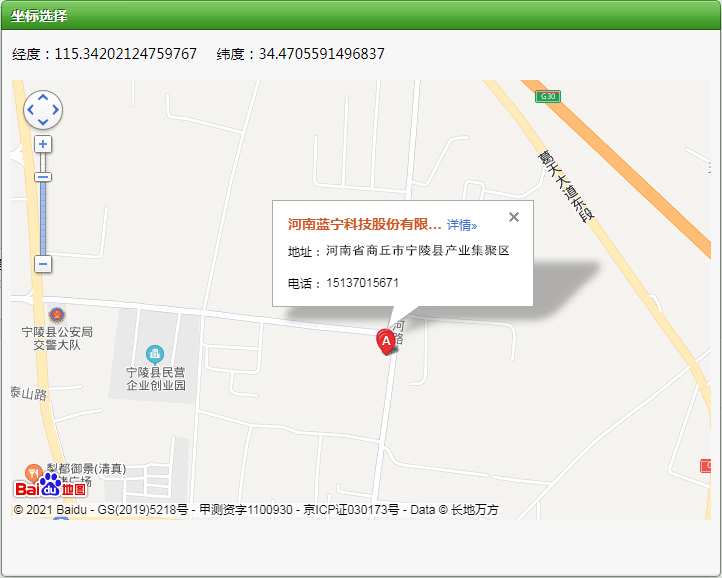
Task: Click the 经度 longitude value text
Action: 125,54
